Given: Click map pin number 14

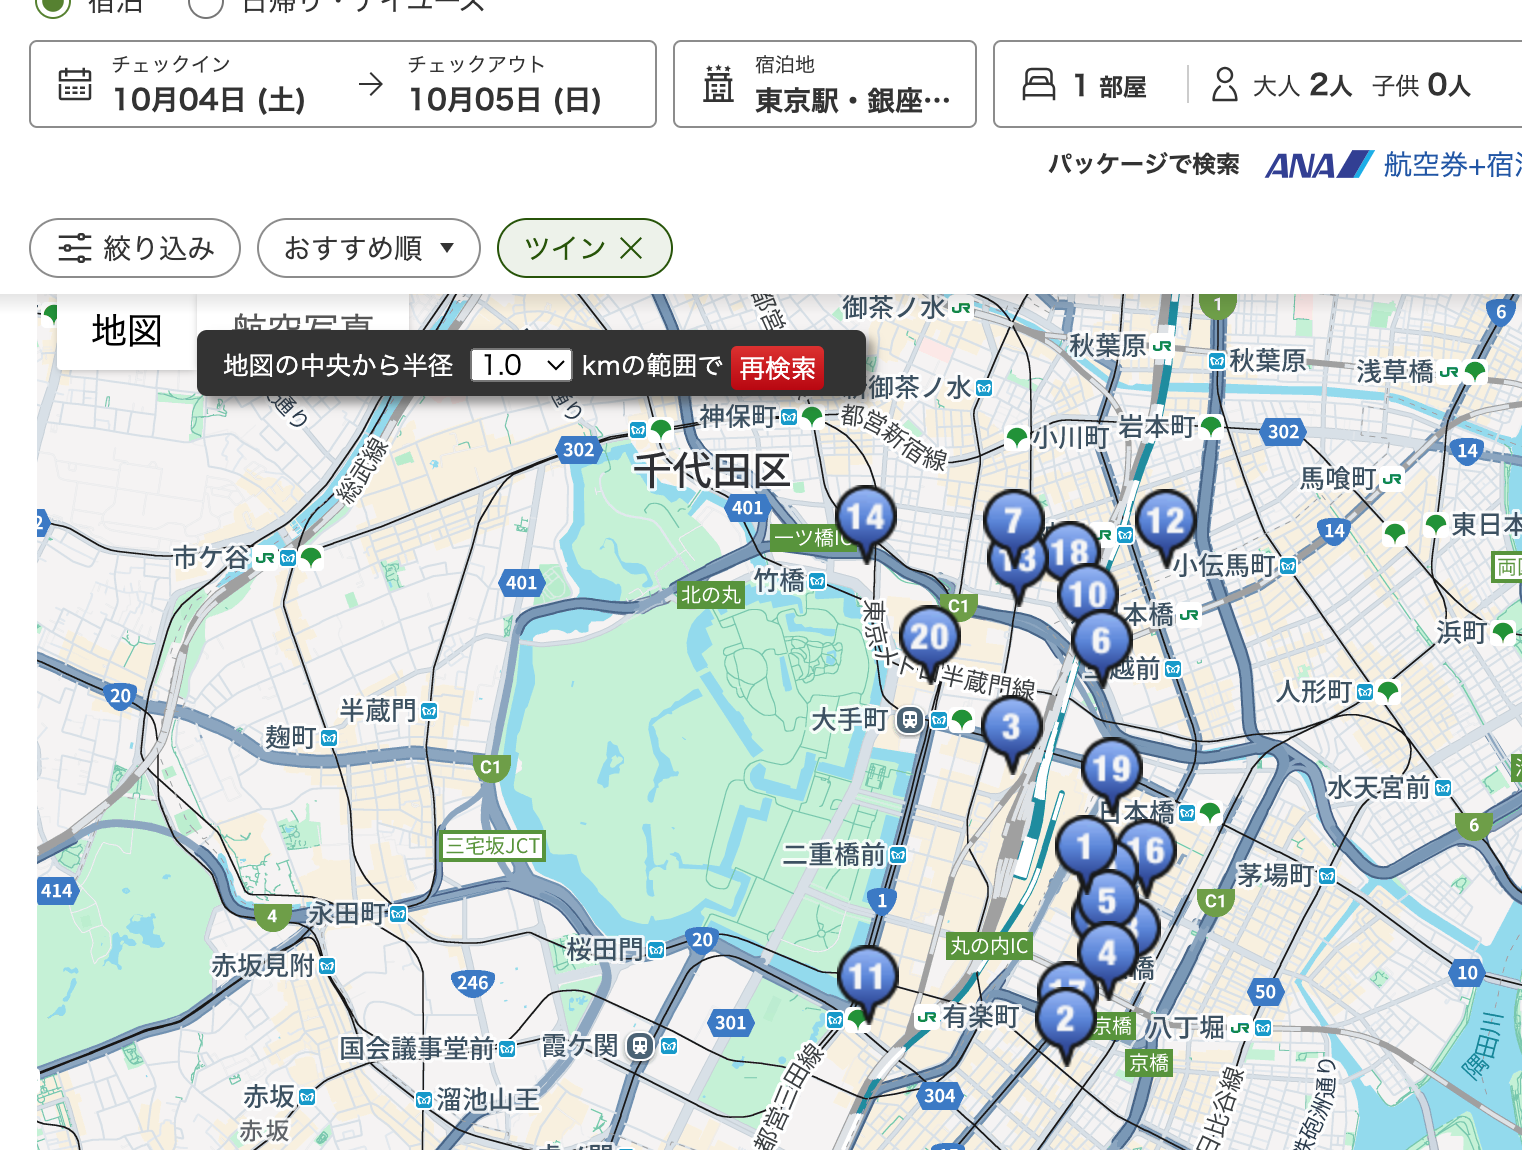Looking at the screenshot, I should tap(865, 517).
